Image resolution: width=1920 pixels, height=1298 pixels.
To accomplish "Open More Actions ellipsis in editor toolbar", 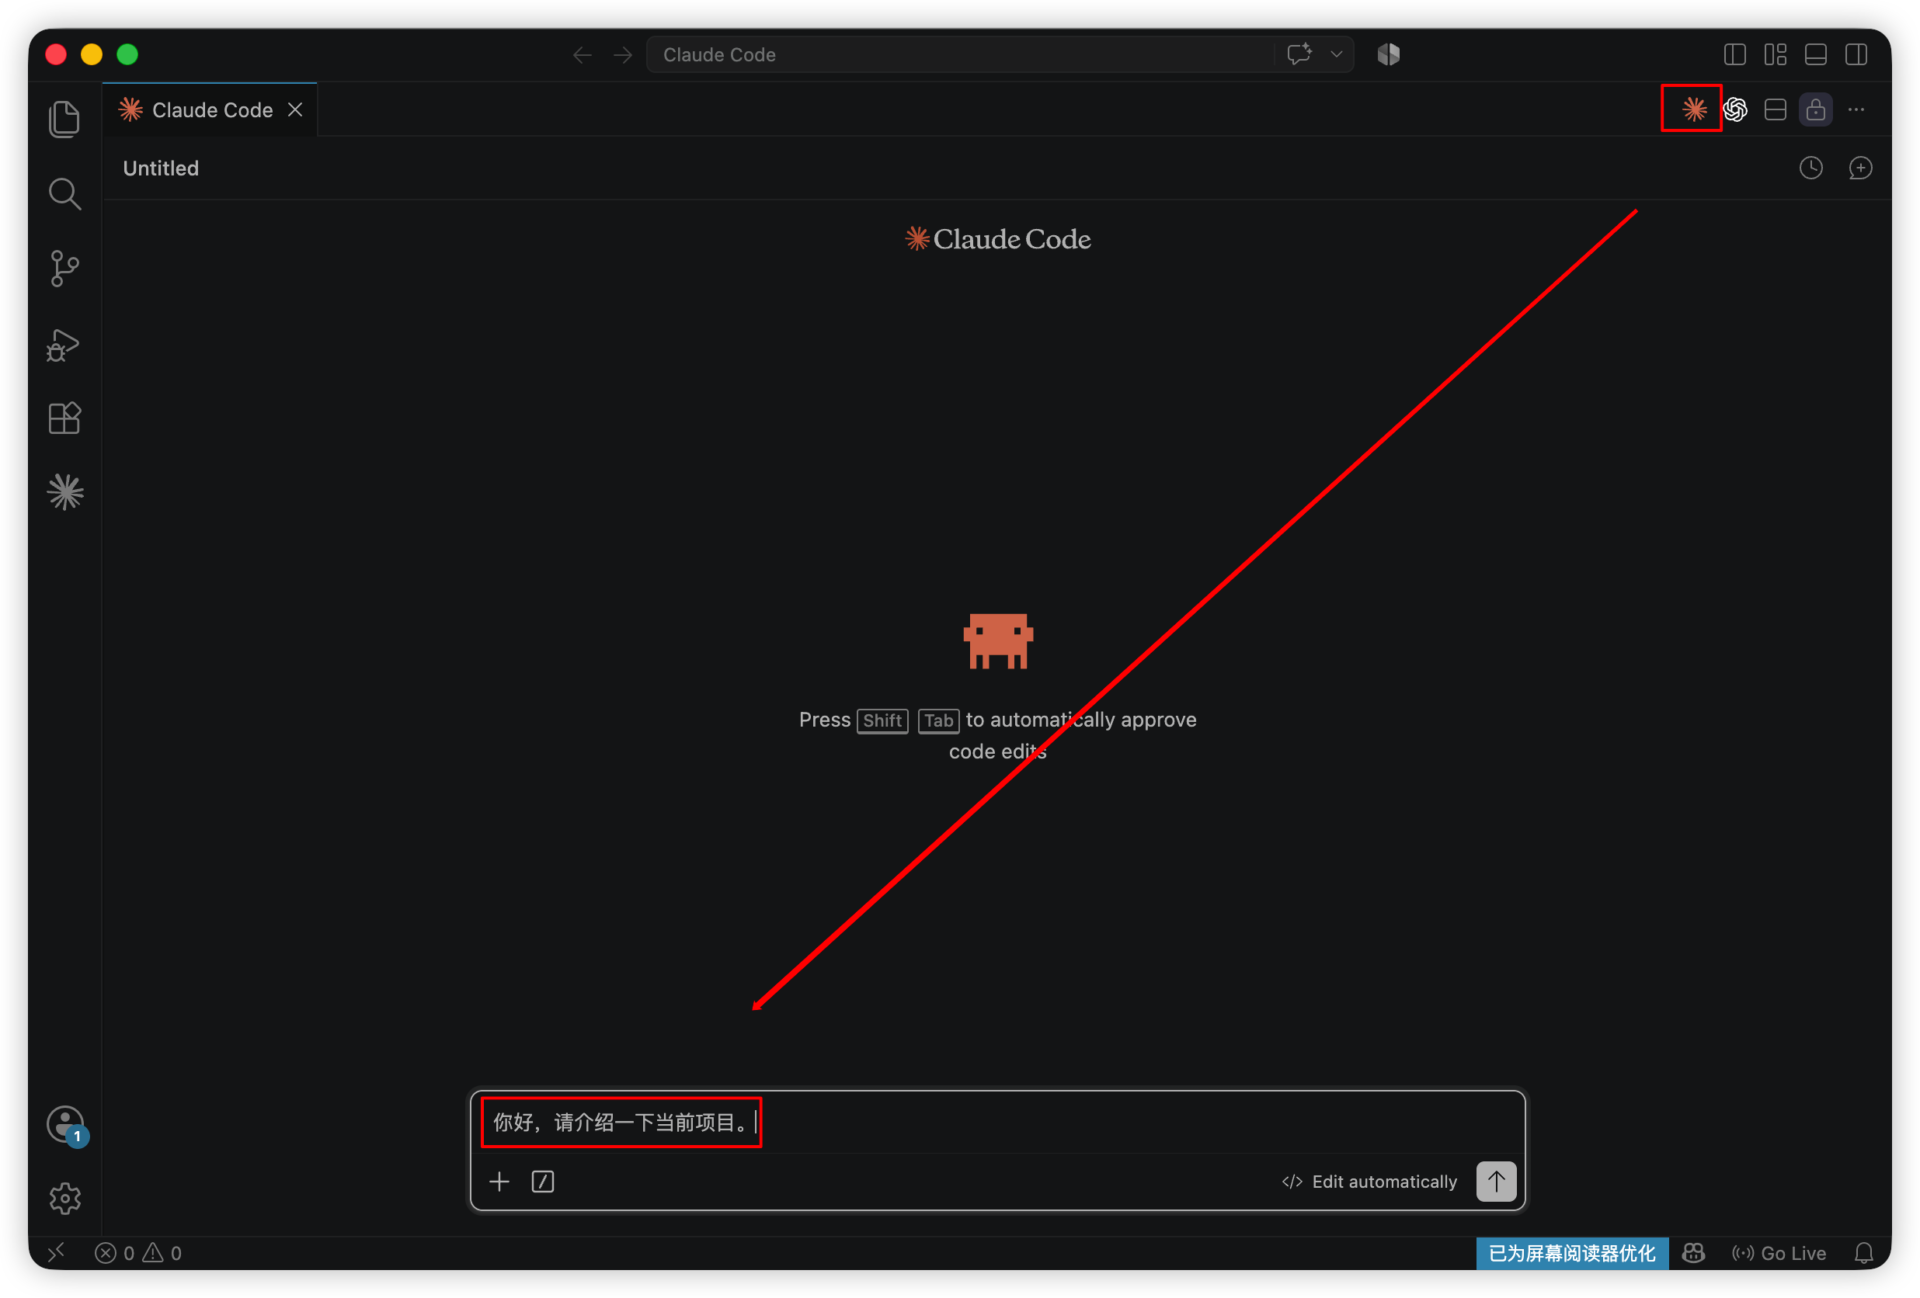I will click(1856, 109).
